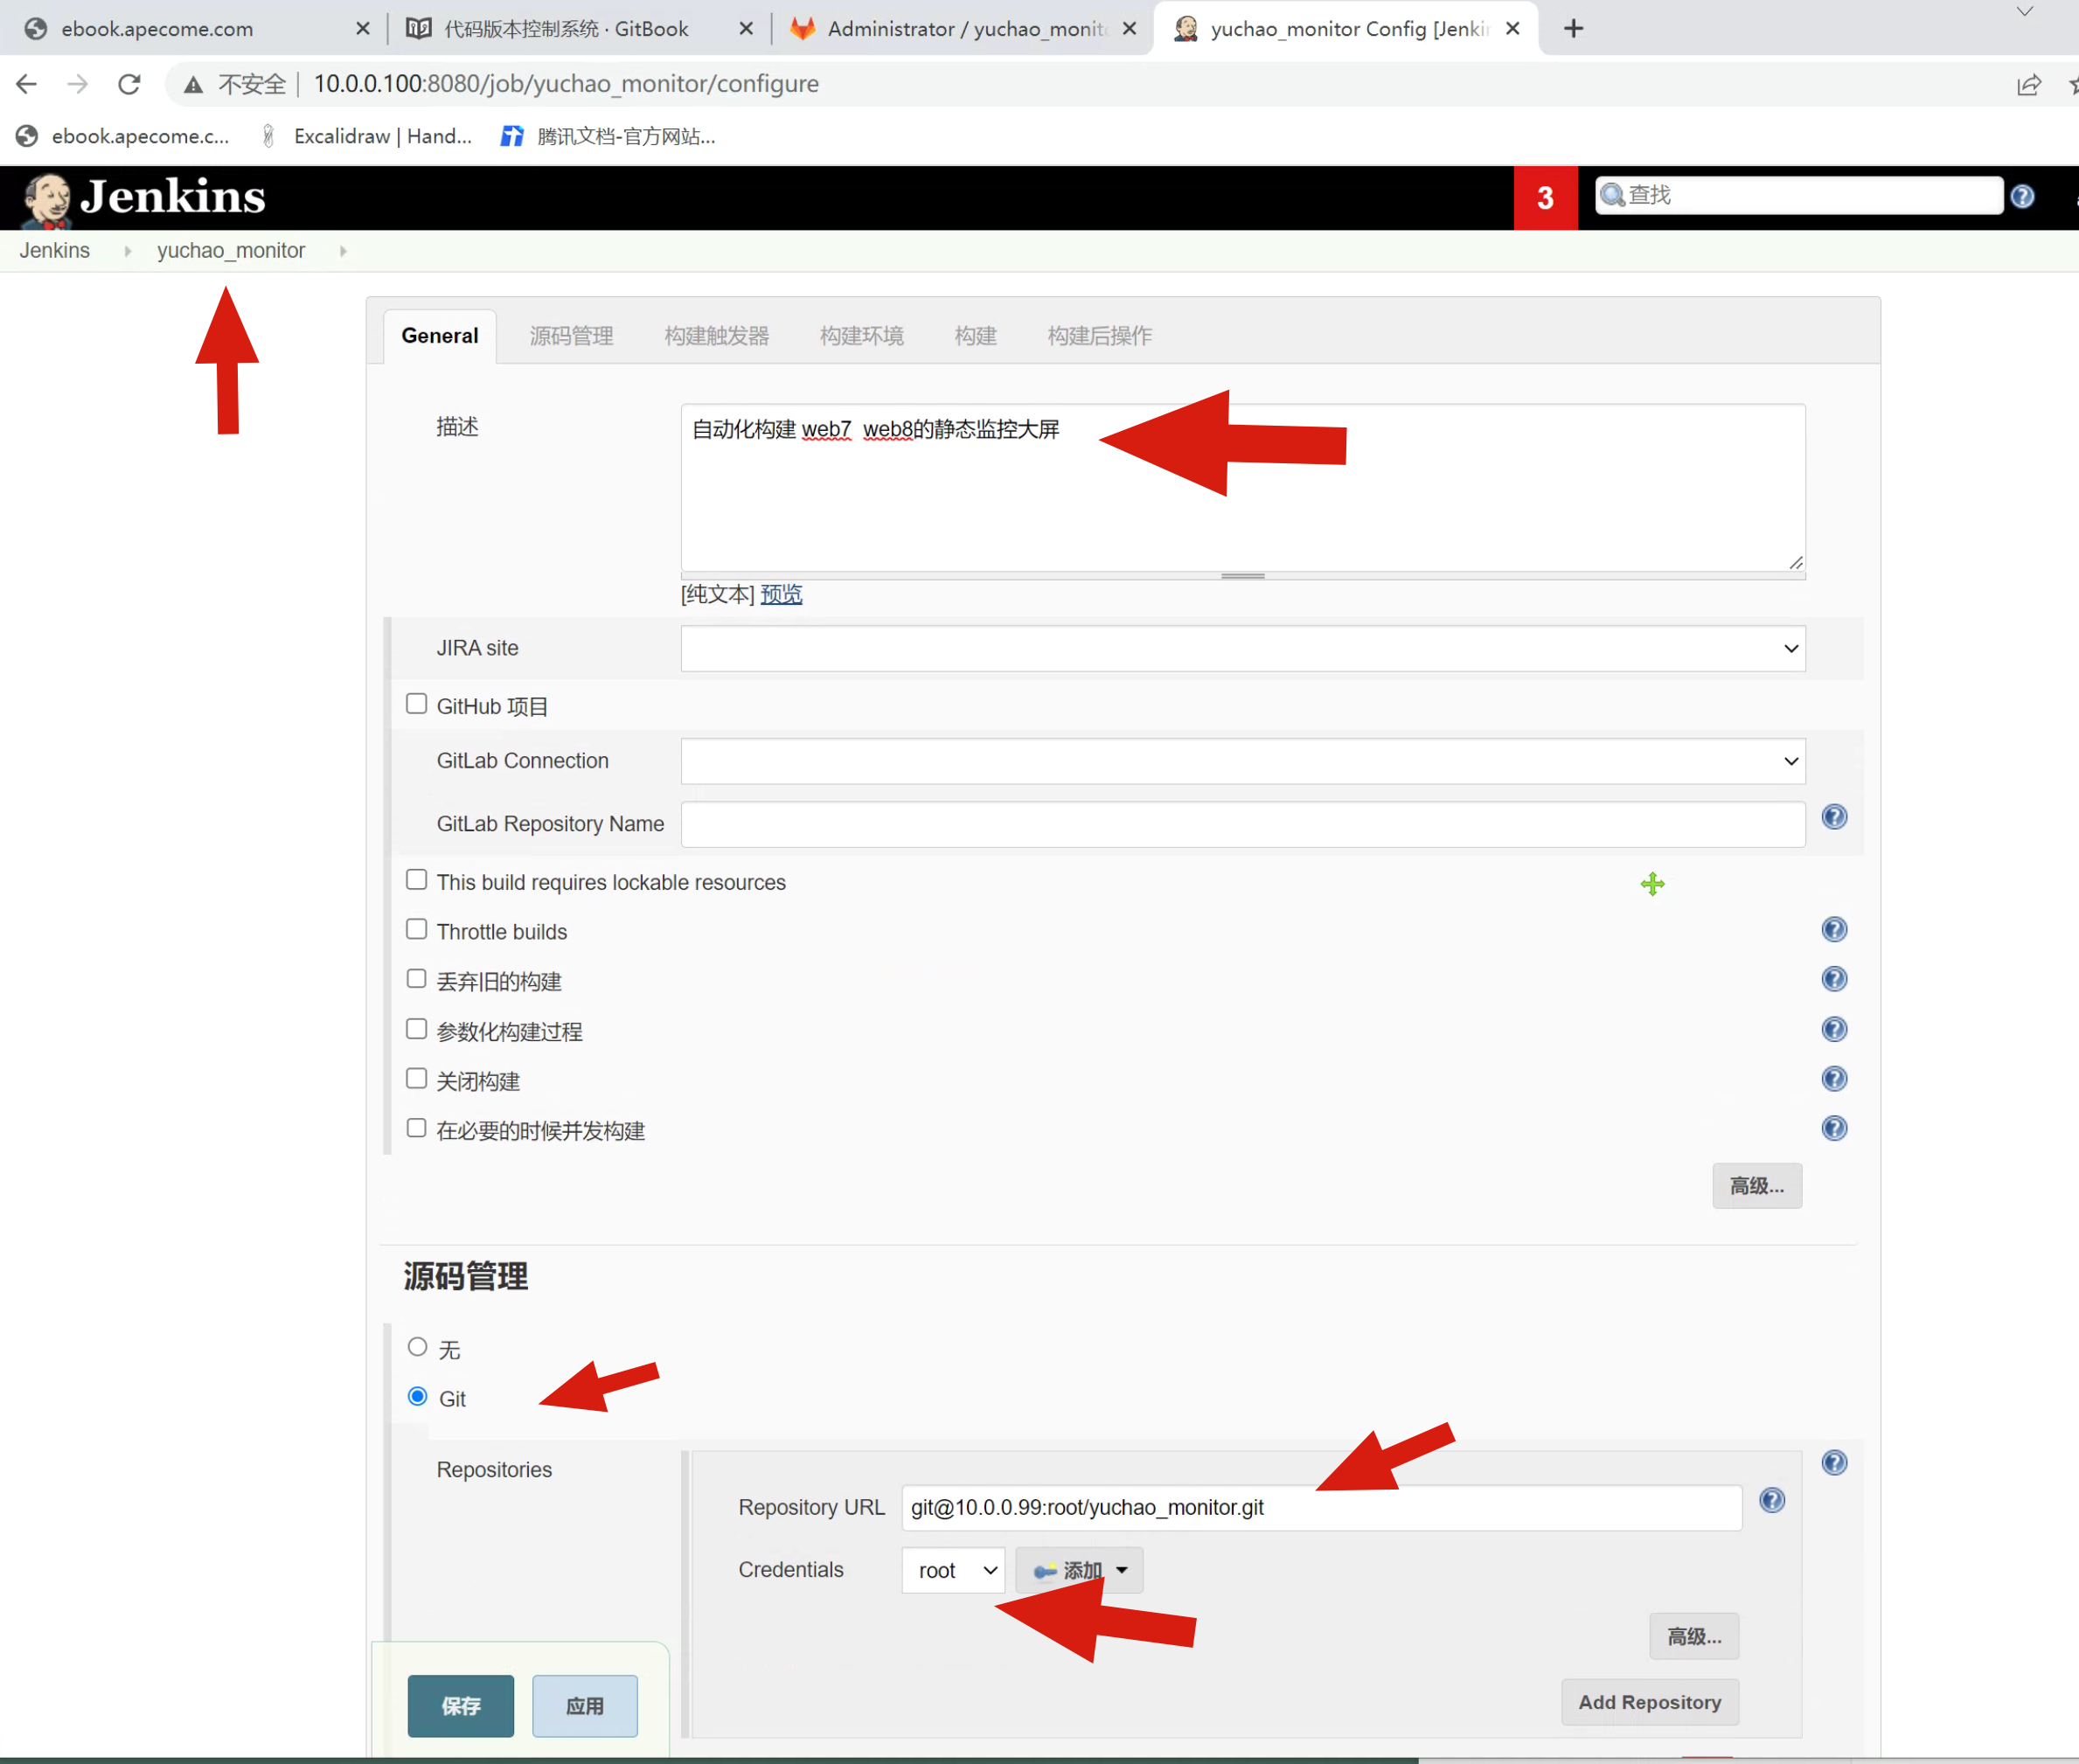This screenshot has width=2079, height=1764.
Task: Select the 无 source control radio button
Action: 418,1347
